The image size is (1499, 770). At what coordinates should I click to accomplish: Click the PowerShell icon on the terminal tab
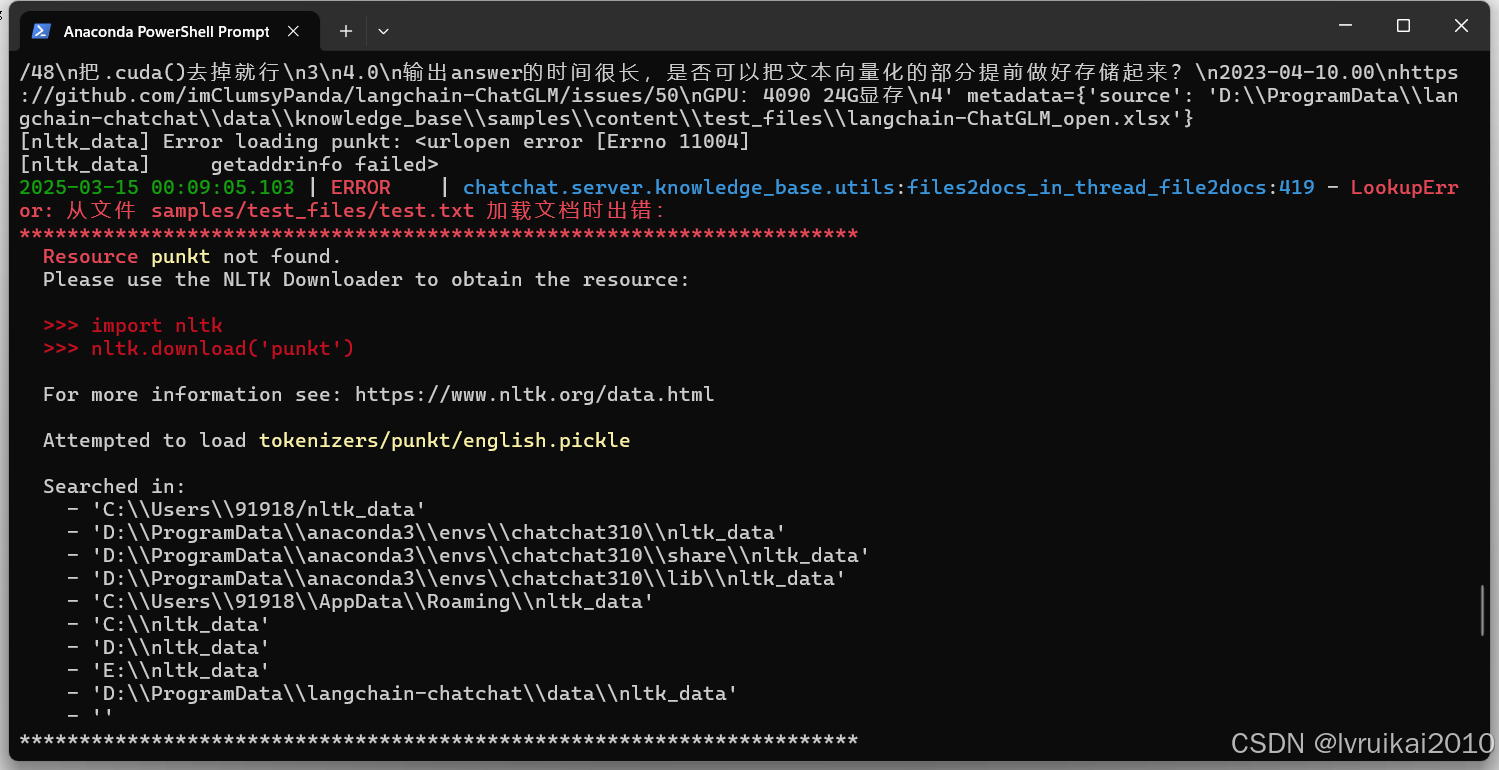41,31
